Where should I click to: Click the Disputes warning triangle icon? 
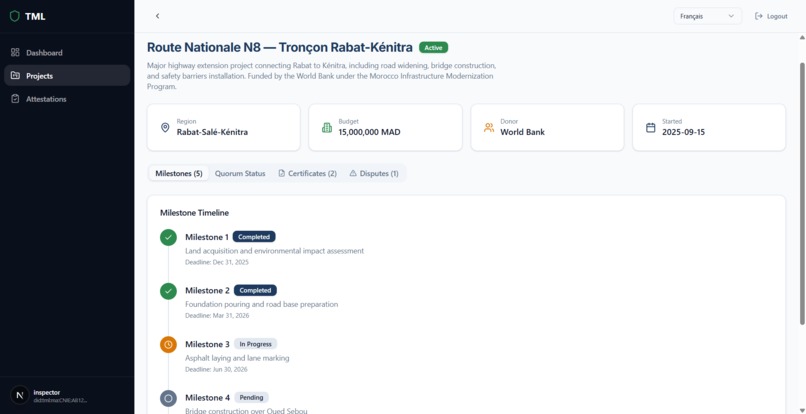click(353, 173)
